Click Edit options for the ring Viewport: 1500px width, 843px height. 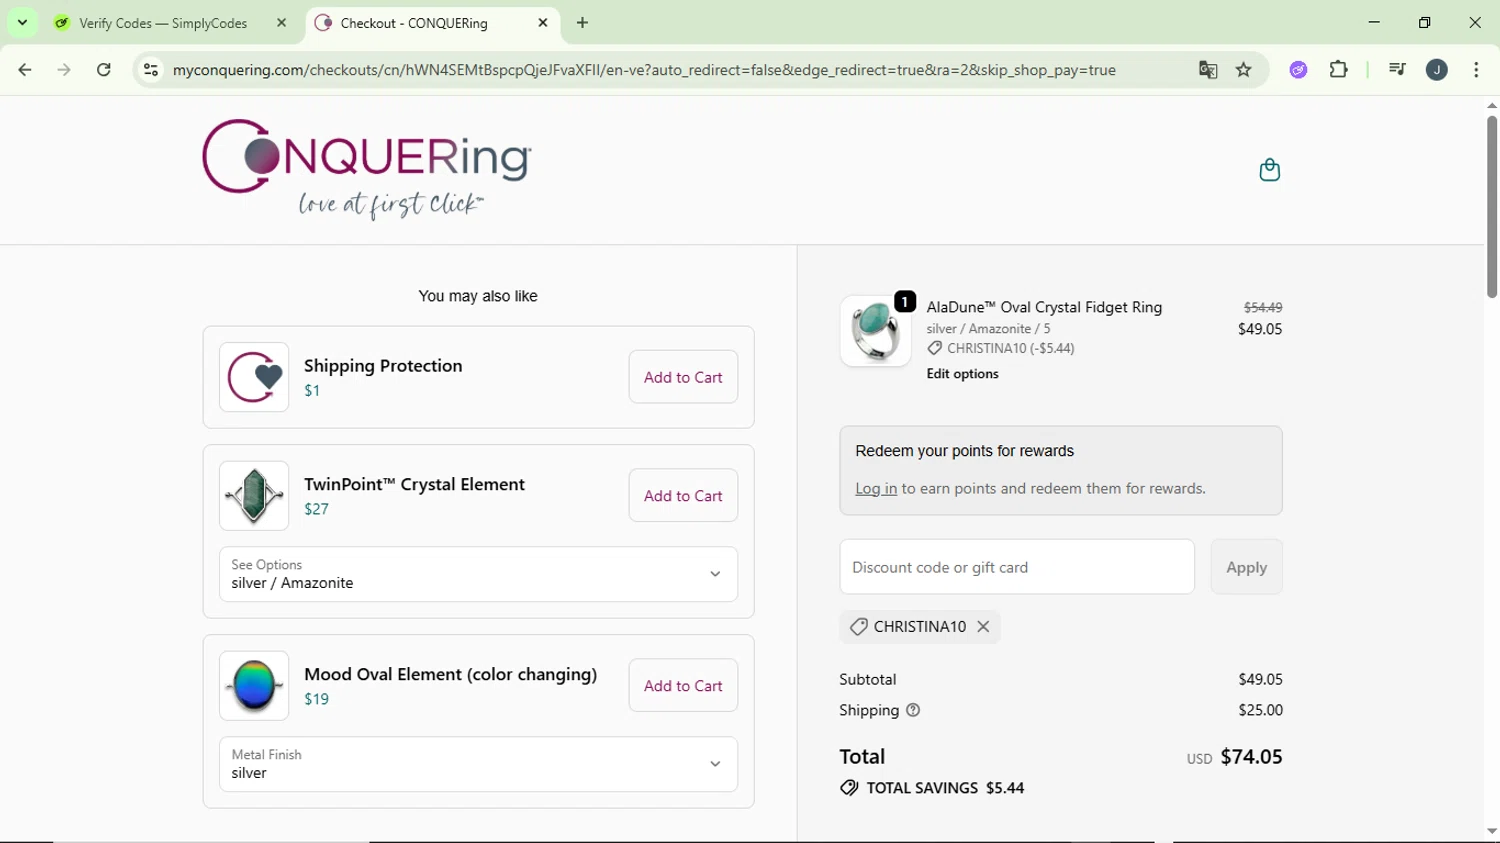pos(962,374)
